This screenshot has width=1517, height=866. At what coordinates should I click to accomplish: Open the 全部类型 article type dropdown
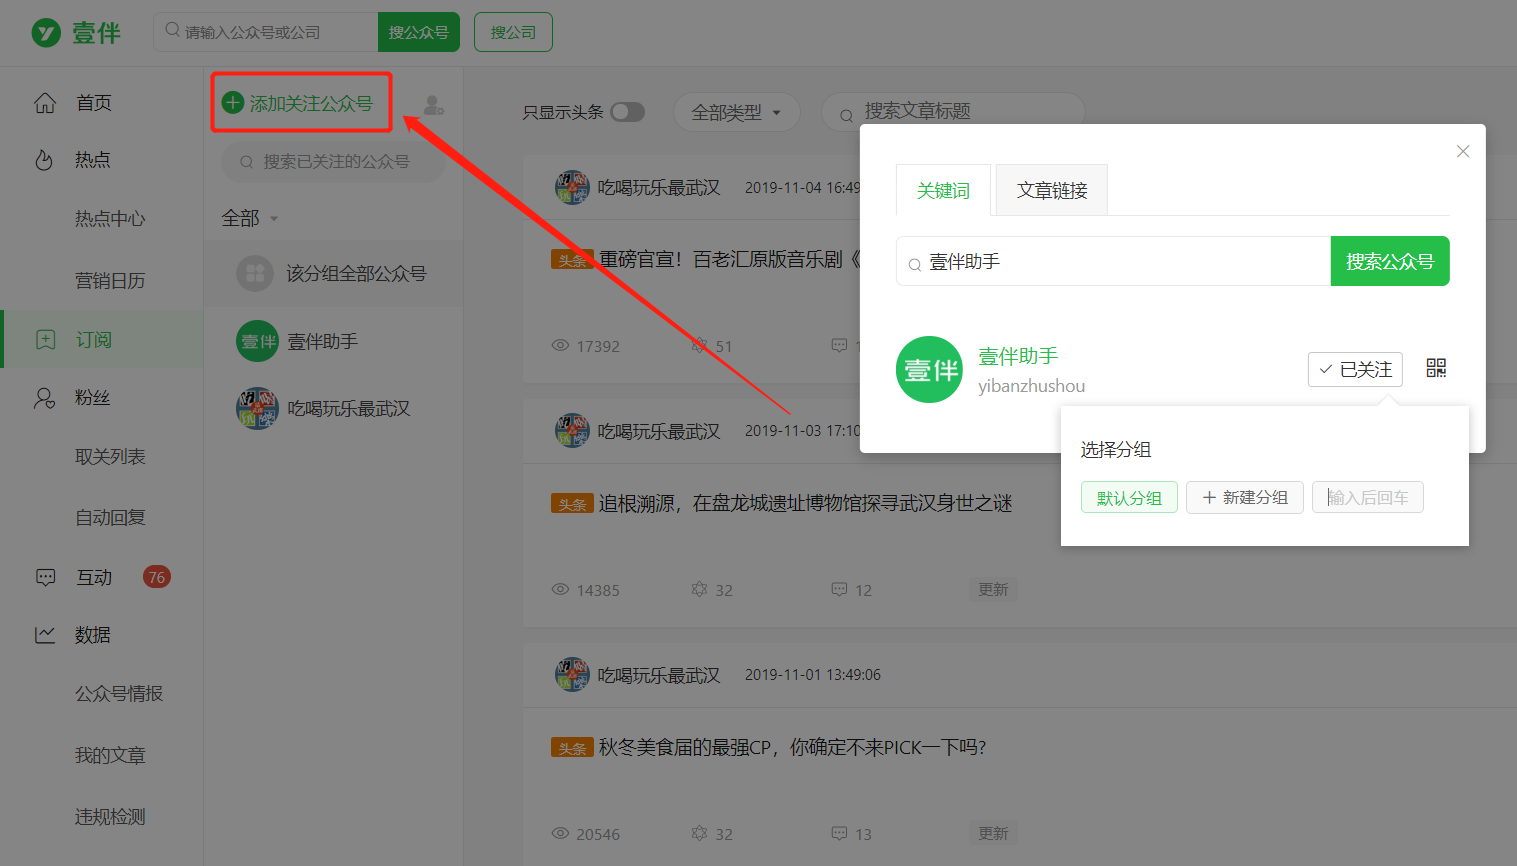(736, 111)
